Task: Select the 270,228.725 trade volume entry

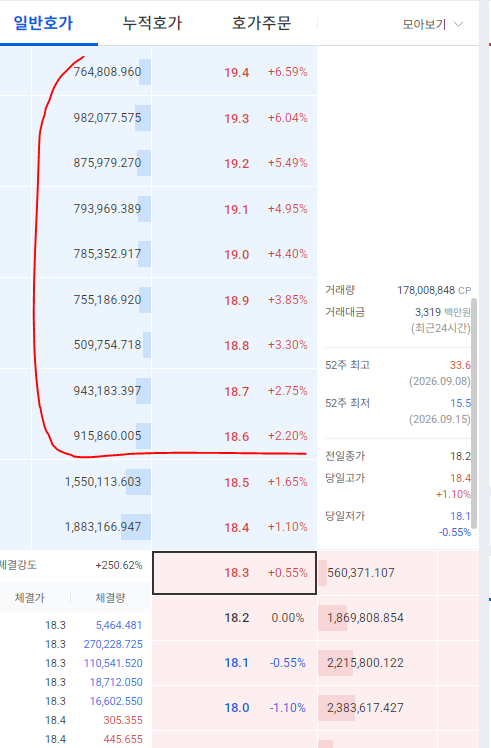Action: [x=113, y=644]
